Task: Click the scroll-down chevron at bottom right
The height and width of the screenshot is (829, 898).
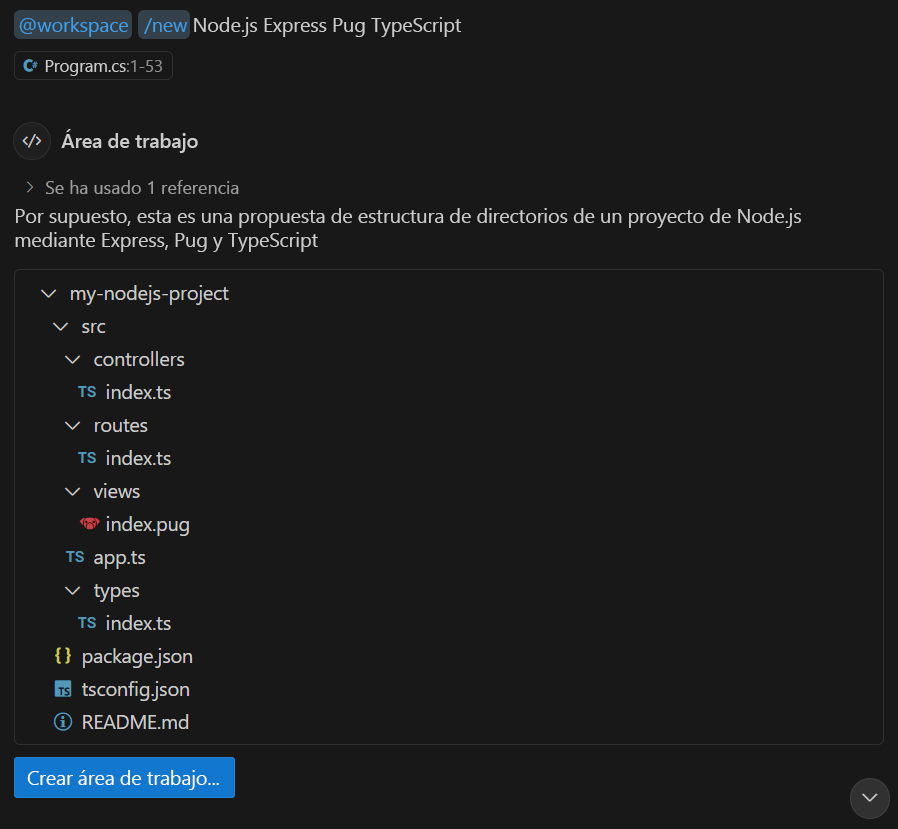Action: (869, 798)
